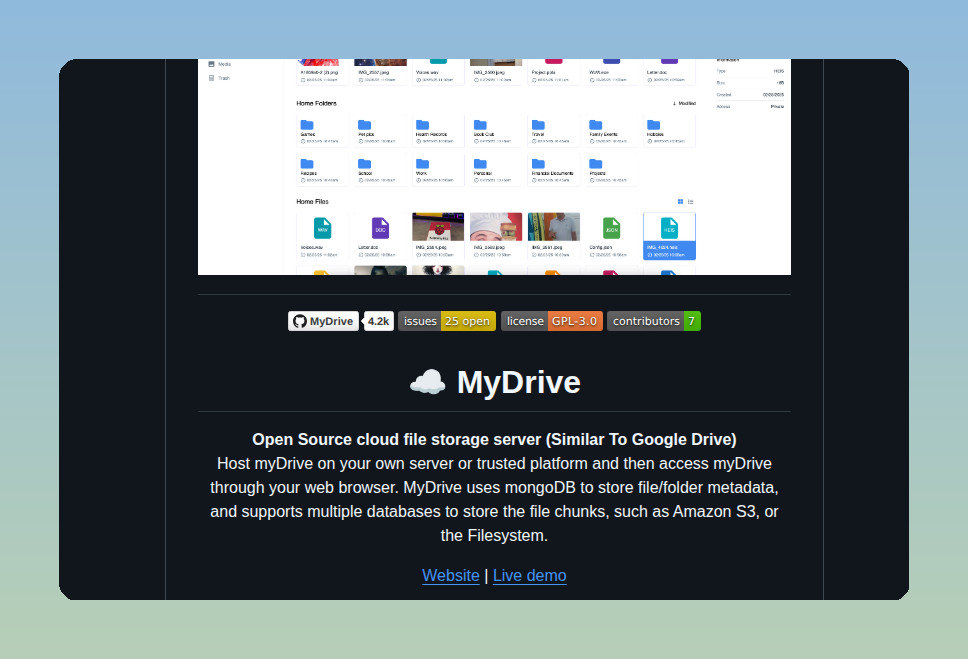This screenshot has width=968, height=659.
Task: Open the man in white shirt photo
Action: click(x=554, y=227)
